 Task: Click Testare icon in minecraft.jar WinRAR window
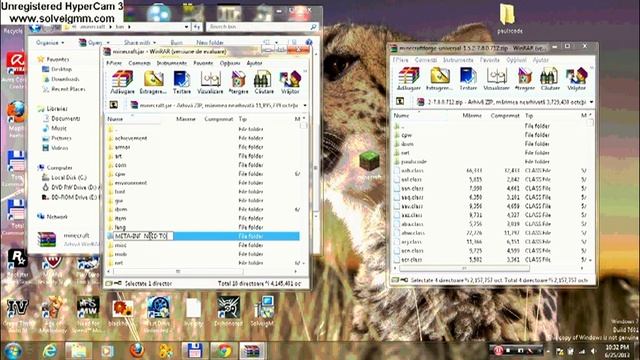182,82
